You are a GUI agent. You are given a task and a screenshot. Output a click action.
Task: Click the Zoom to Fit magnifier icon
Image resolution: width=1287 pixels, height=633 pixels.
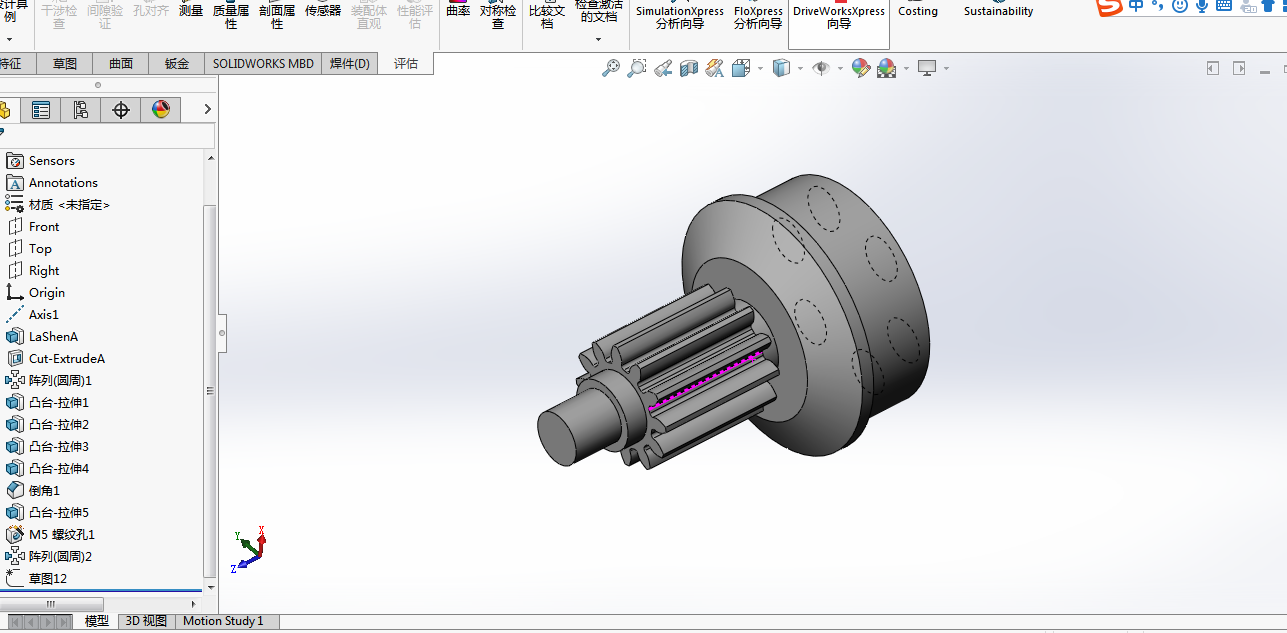tap(610, 68)
